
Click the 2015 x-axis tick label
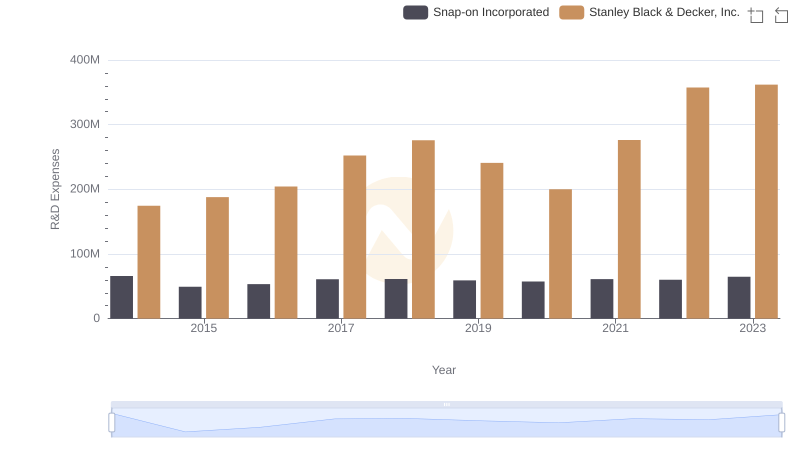pyautogui.click(x=203, y=328)
